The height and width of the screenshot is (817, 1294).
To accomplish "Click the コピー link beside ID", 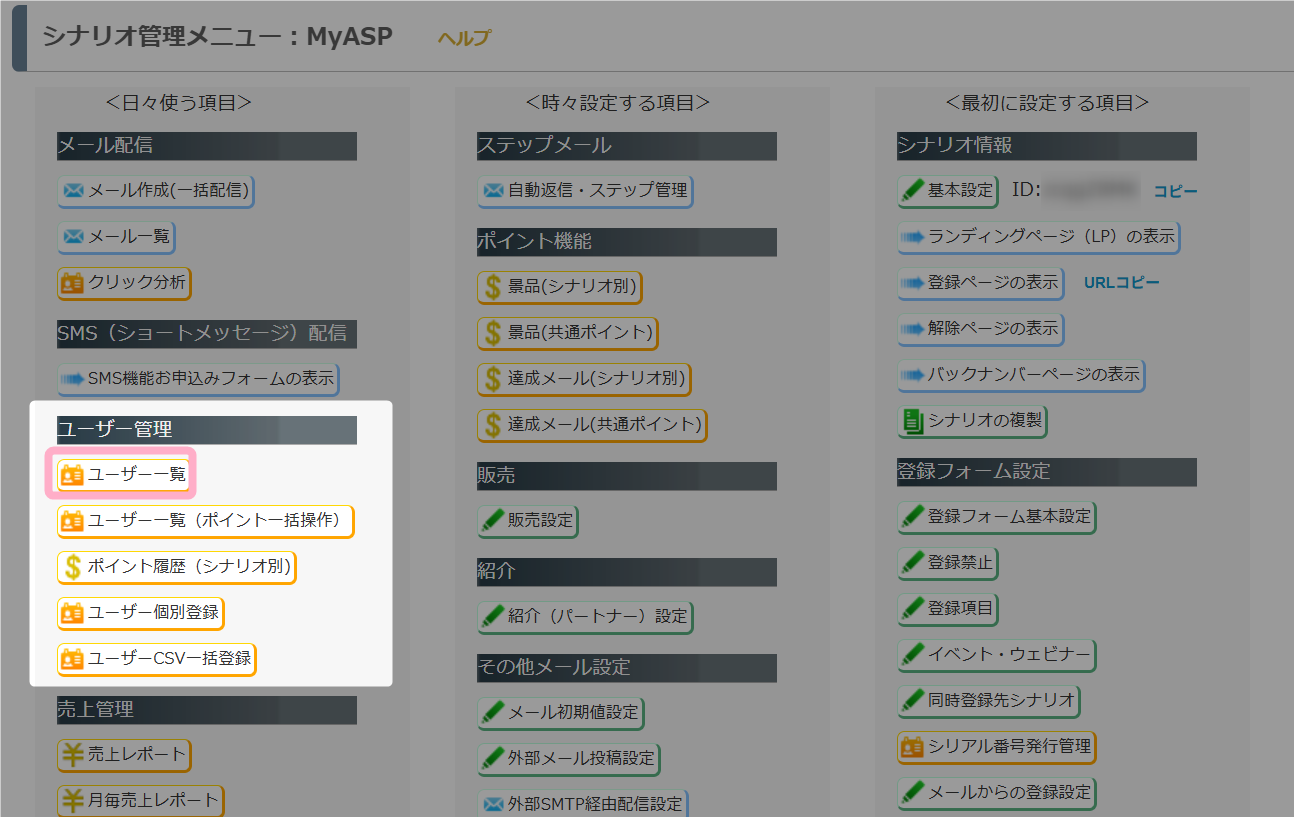I will [1176, 191].
